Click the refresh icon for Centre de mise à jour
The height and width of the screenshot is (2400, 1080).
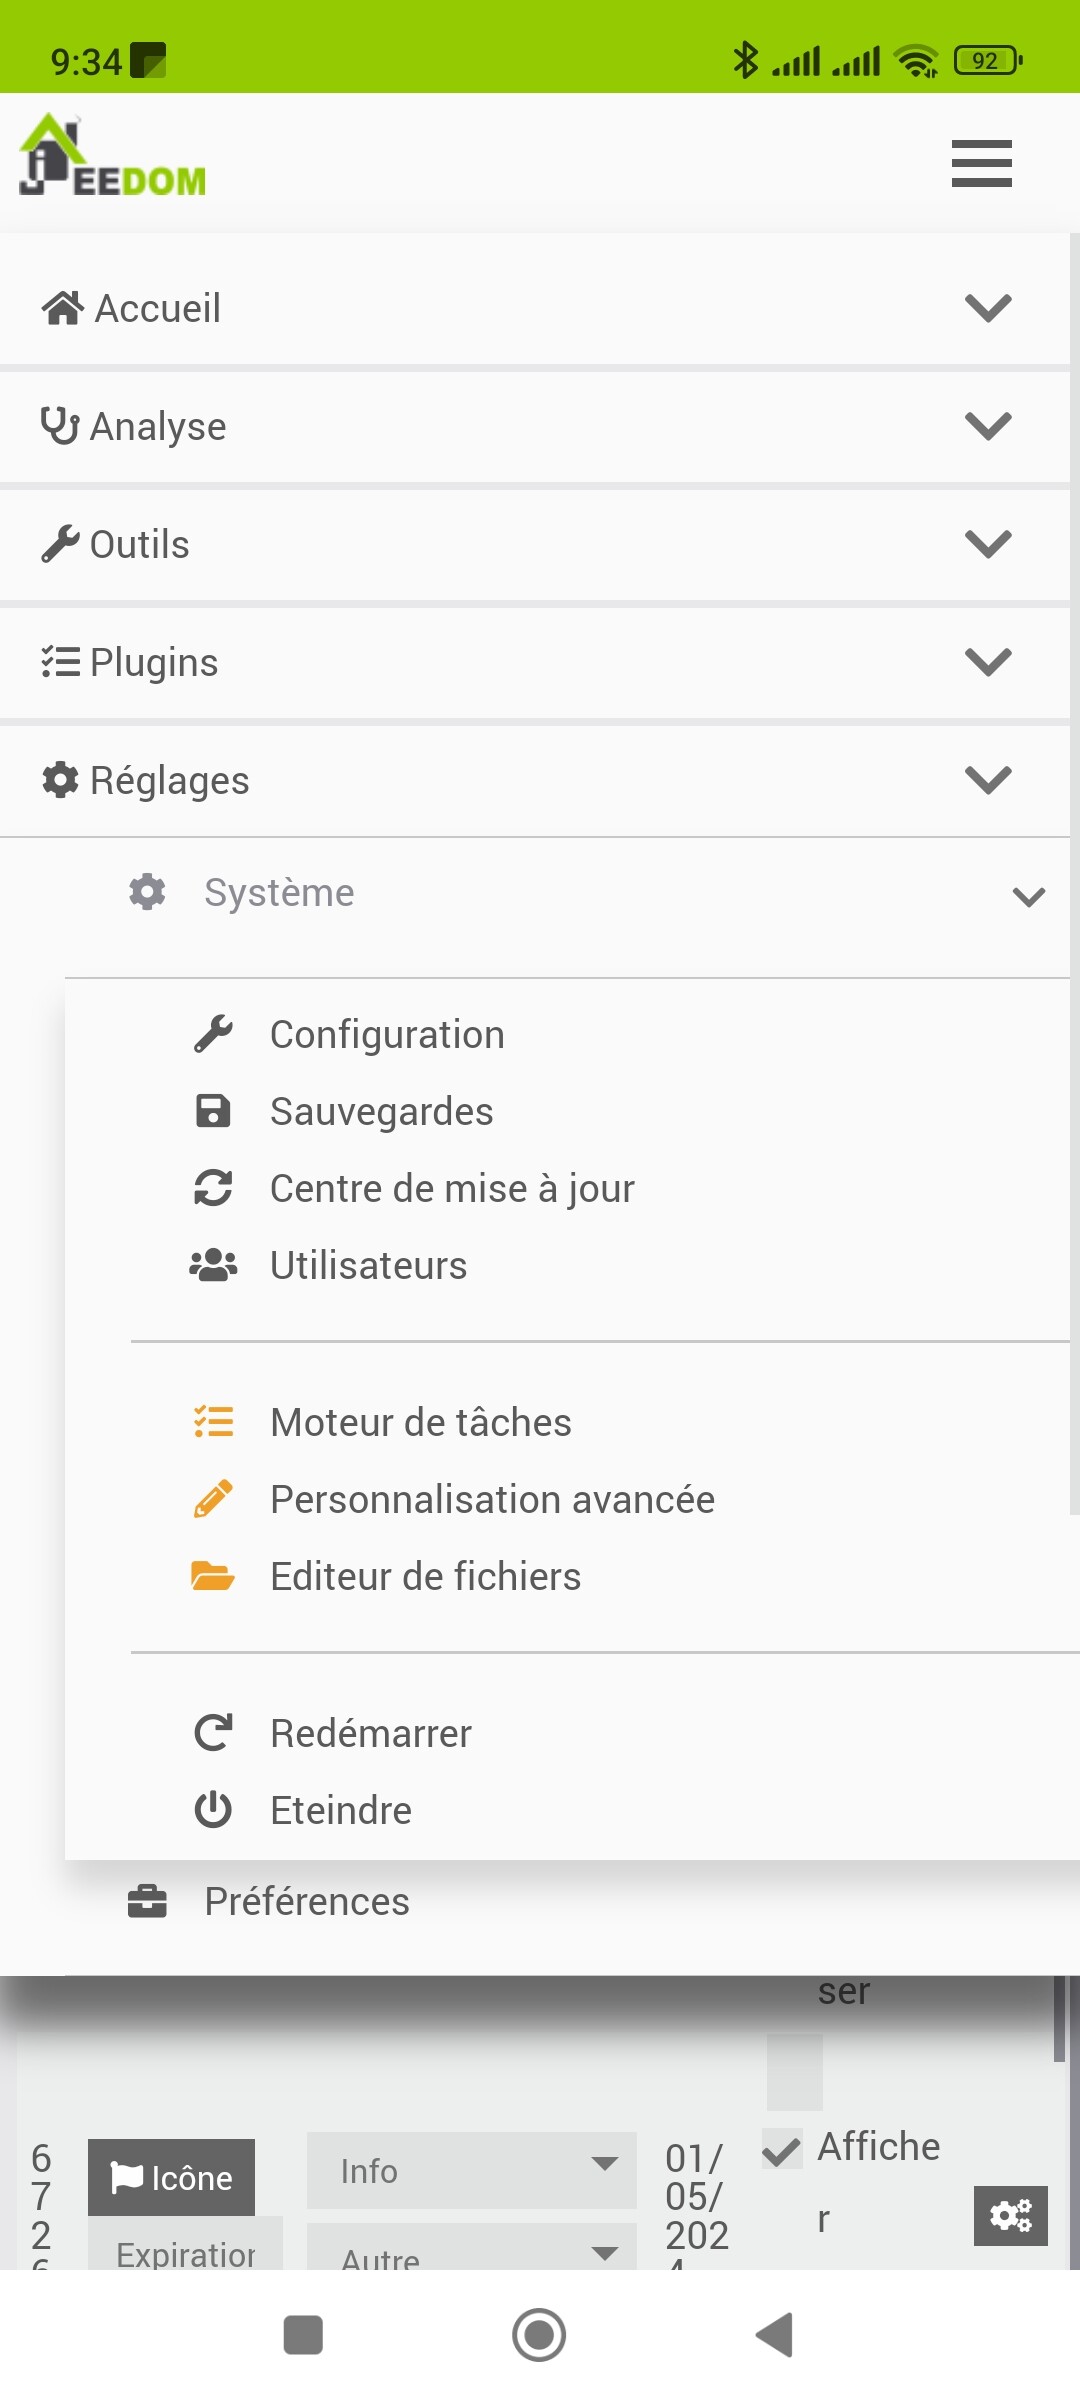(213, 1188)
